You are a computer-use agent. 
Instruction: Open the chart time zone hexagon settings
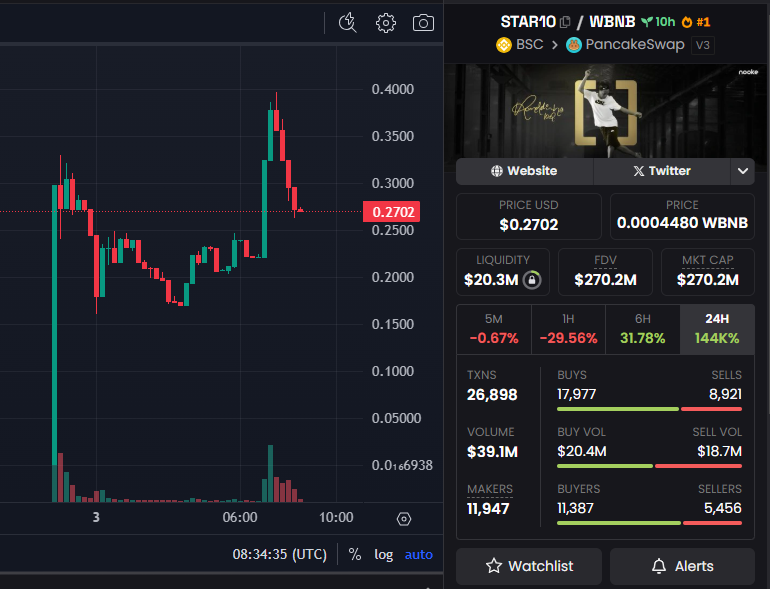tap(404, 518)
